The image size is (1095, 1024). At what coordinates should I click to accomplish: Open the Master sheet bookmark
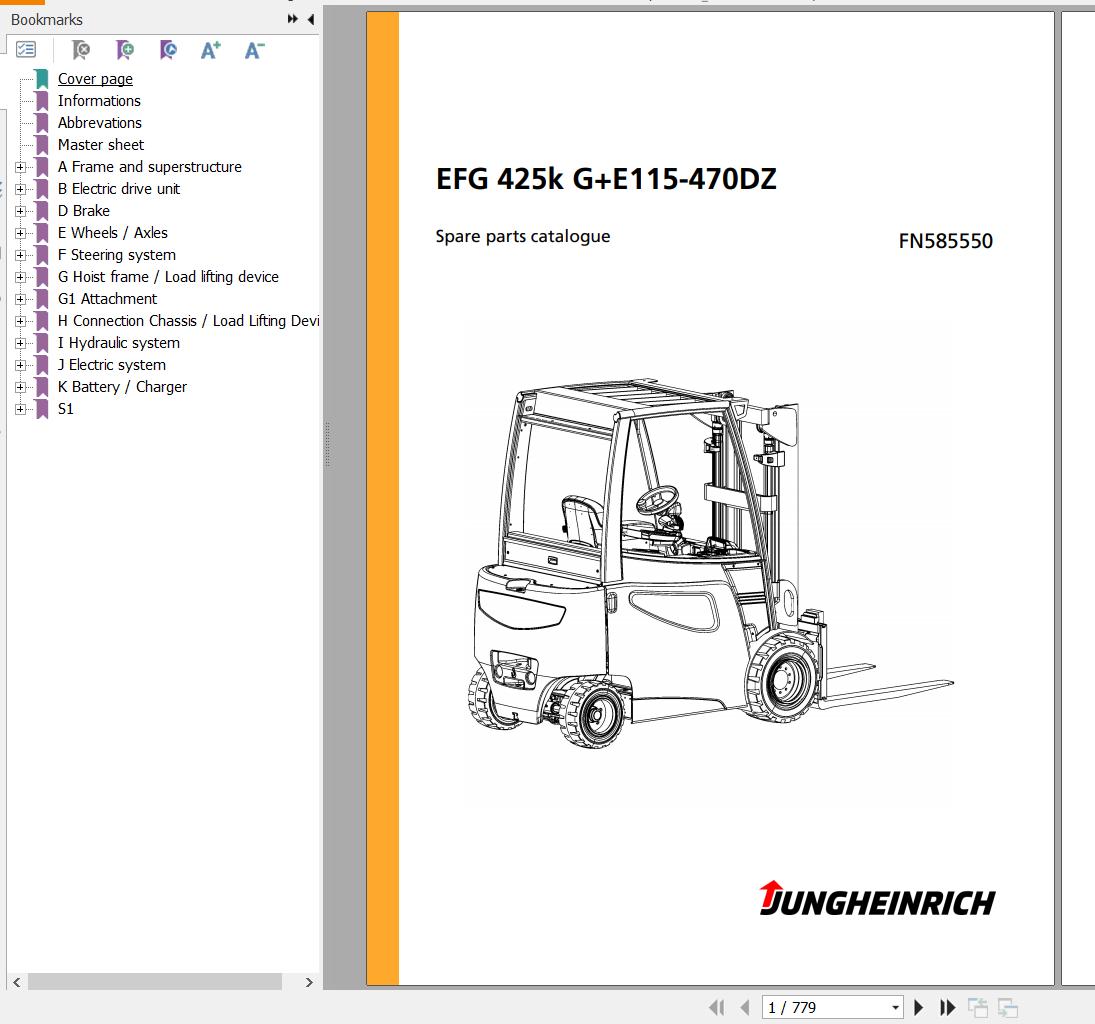101,144
